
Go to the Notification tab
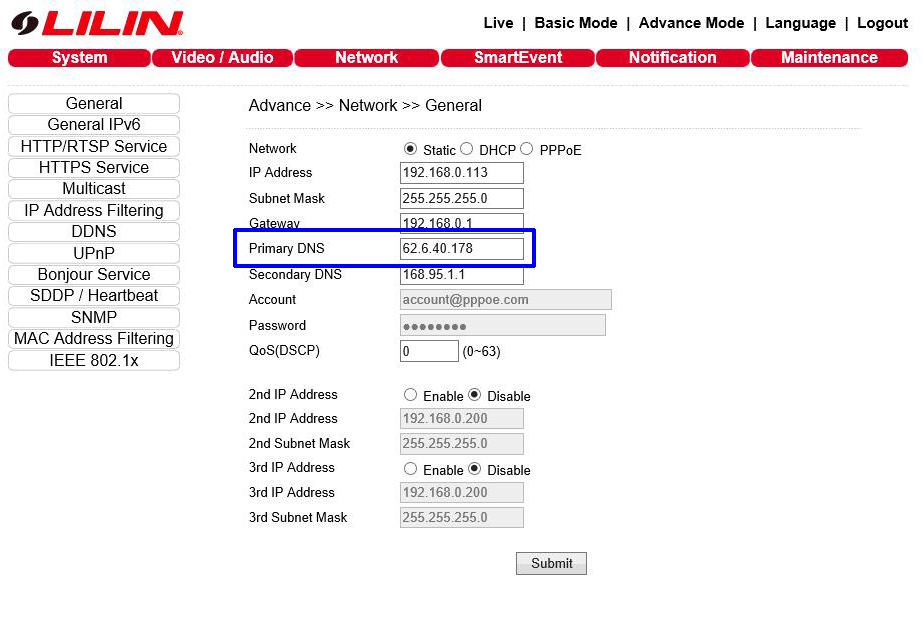pyautogui.click(x=672, y=58)
